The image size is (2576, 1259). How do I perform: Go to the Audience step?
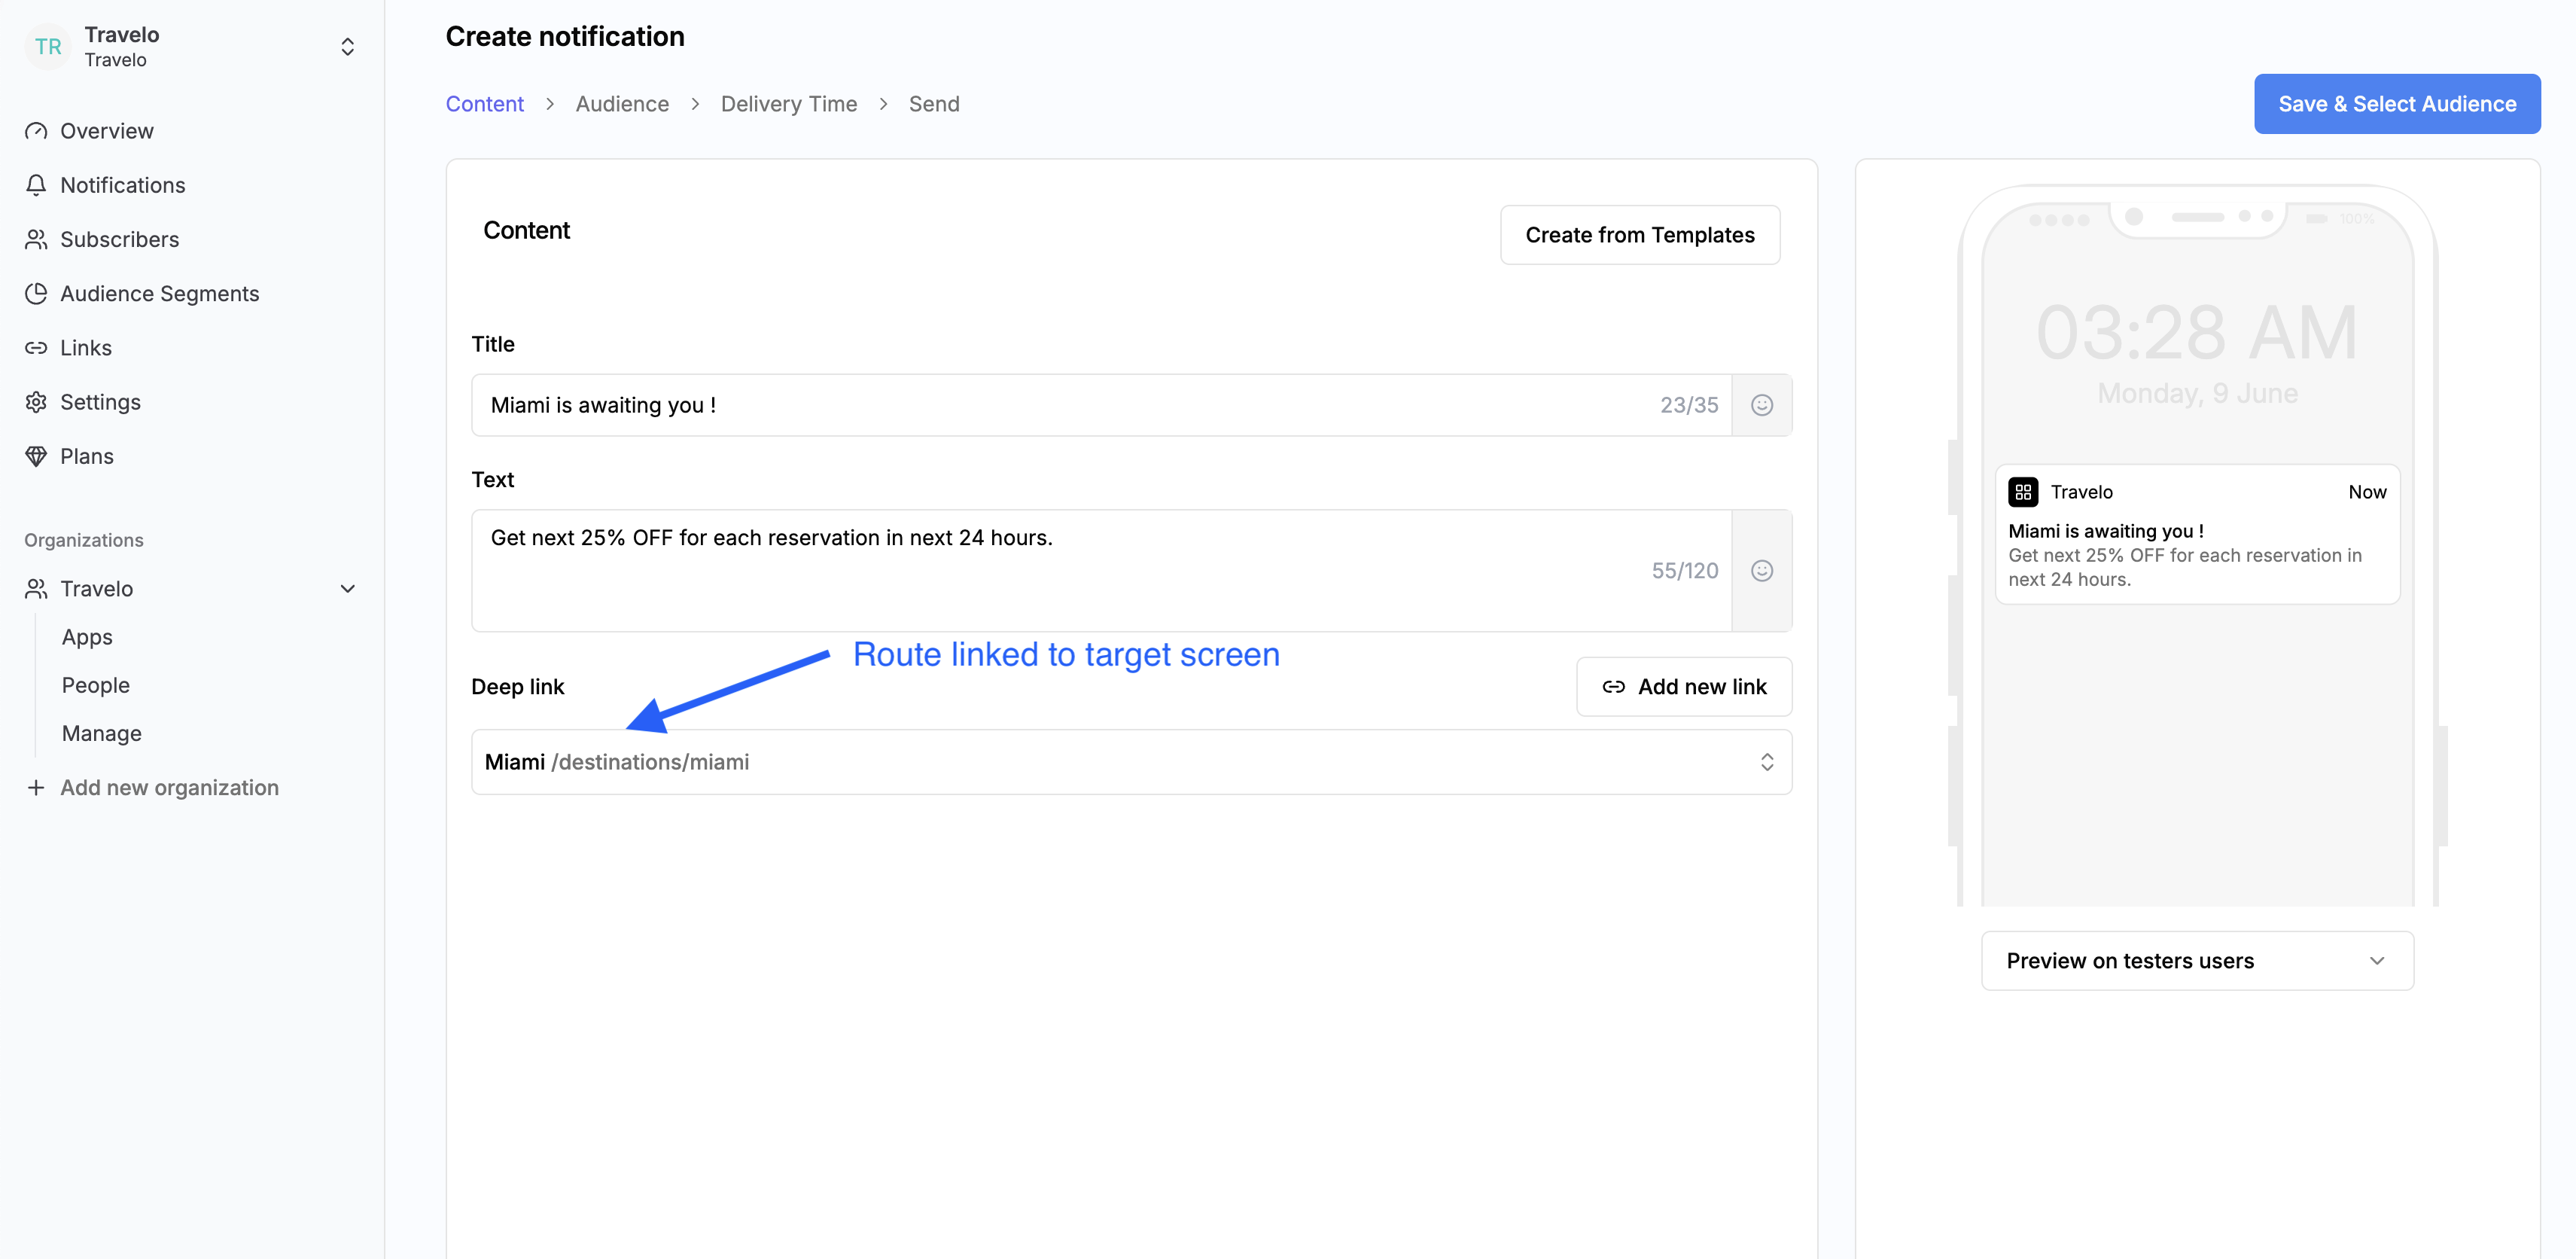tap(621, 104)
